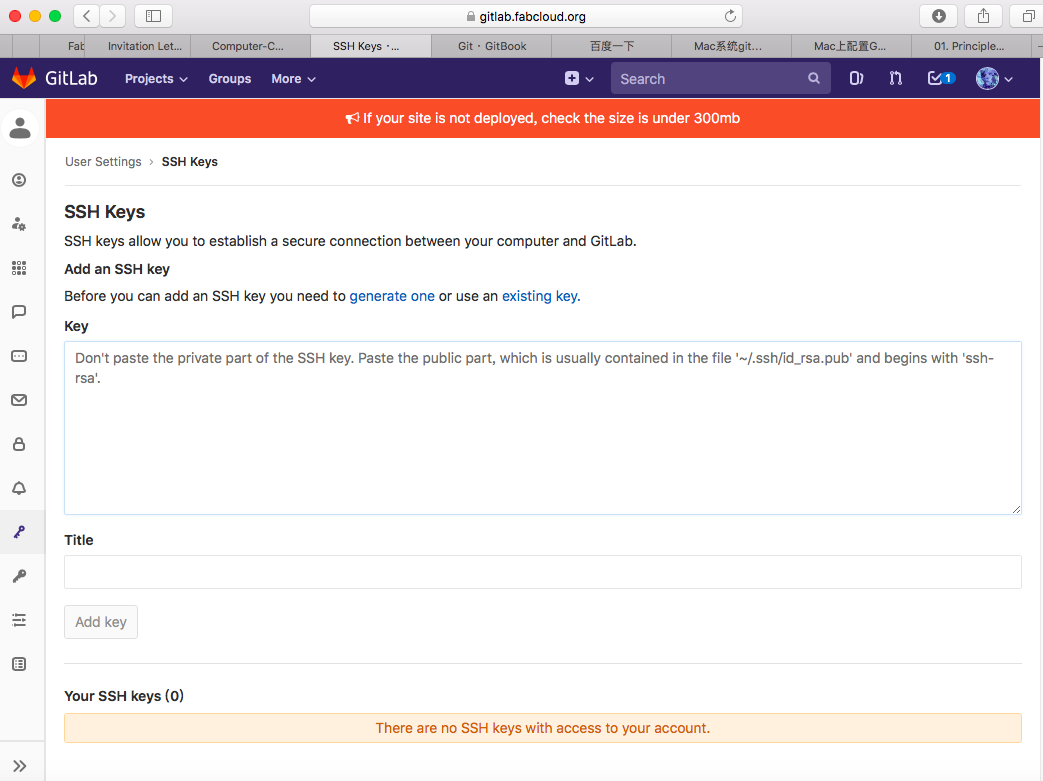Follow the 'existing key' link
1043x781 pixels.
pyautogui.click(x=539, y=296)
